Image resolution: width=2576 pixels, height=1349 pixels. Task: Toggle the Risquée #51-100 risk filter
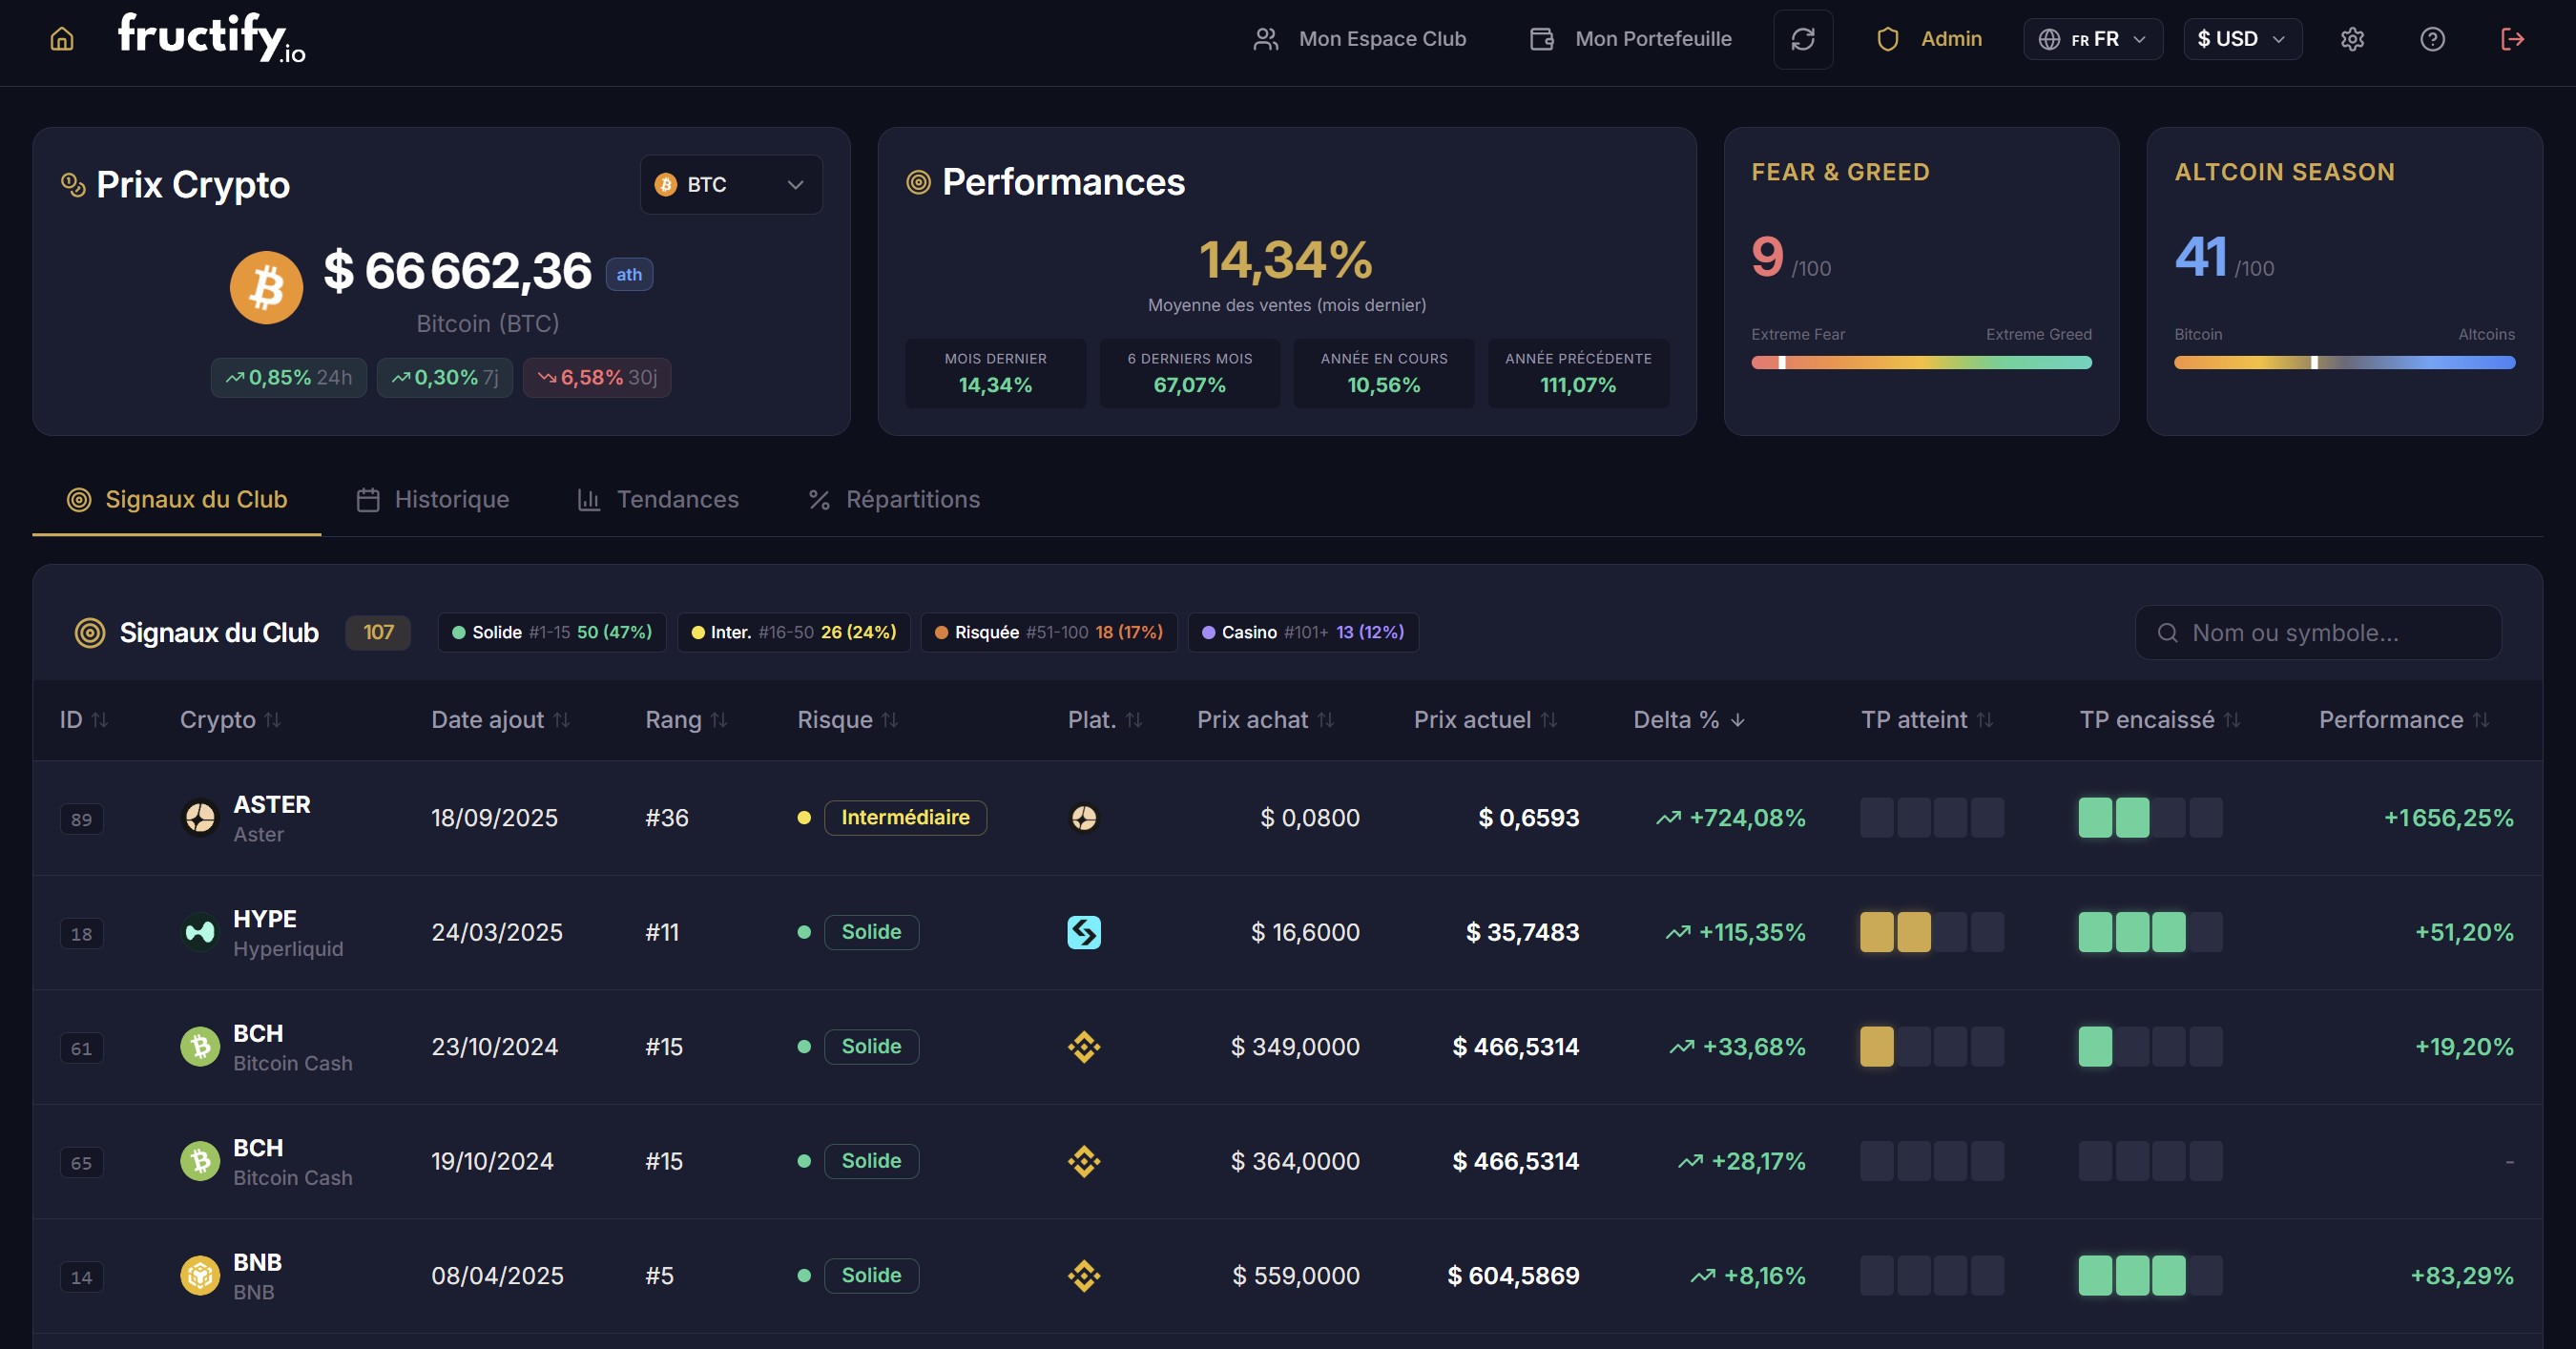[1048, 632]
